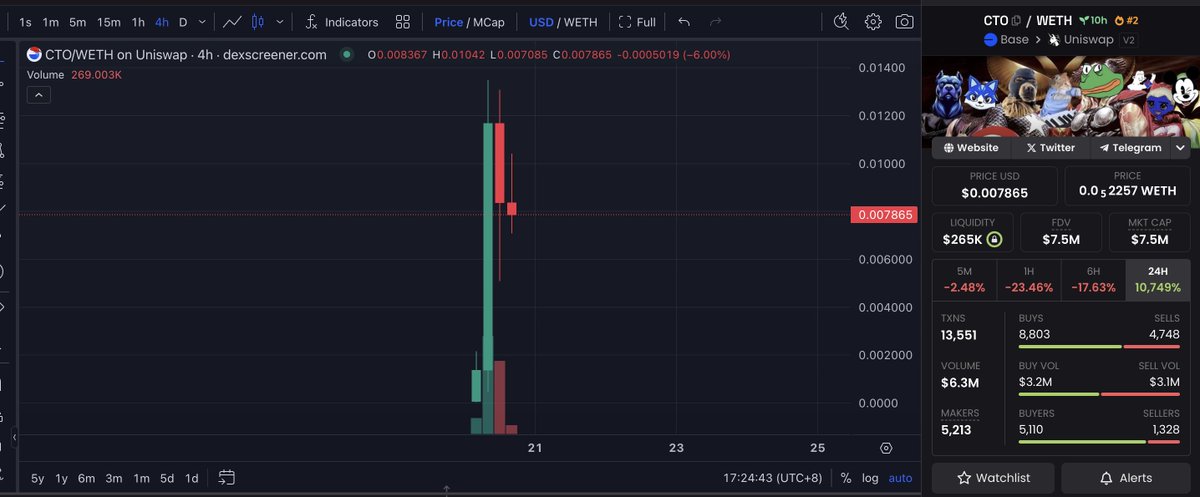The height and width of the screenshot is (497, 1200).
Task: Click the quick search lightning icon
Action: [x=841, y=22]
